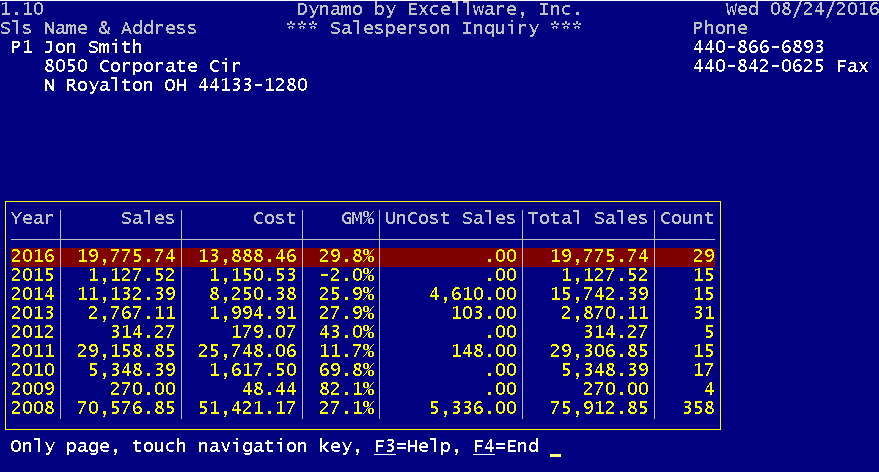Select the 2011 year row

pos(363,351)
